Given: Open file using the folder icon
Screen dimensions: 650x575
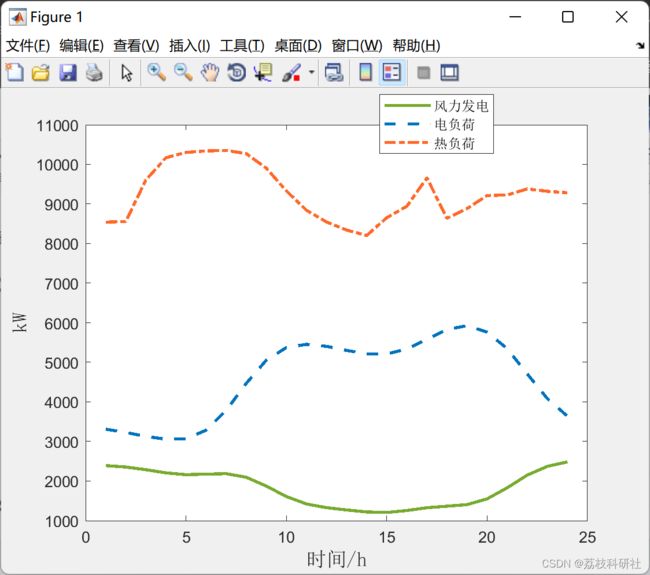Looking at the screenshot, I should [x=41, y=72].
